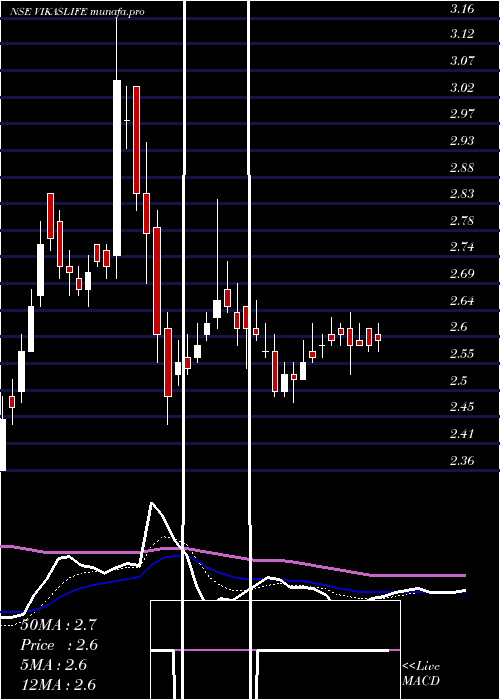Click the 2.6 price axis label

tap(459, 327)
